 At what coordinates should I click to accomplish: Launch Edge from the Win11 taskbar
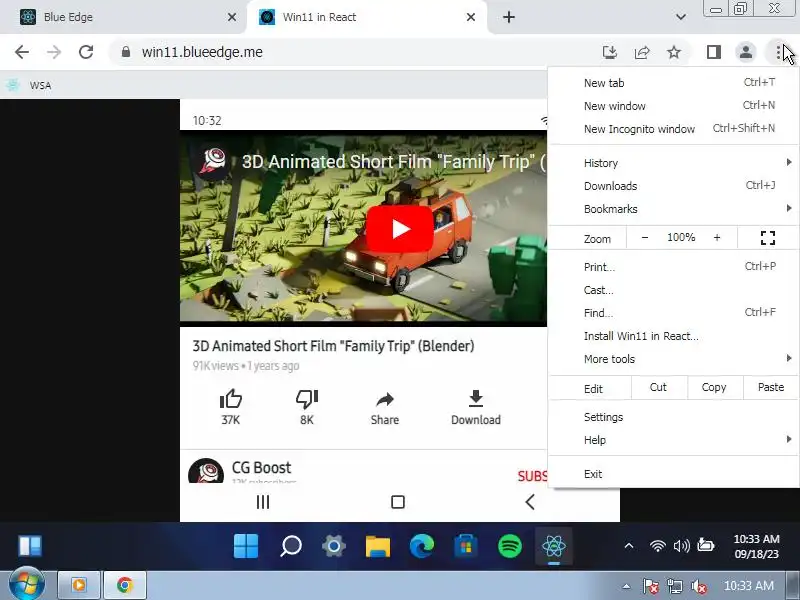(422, 546)
